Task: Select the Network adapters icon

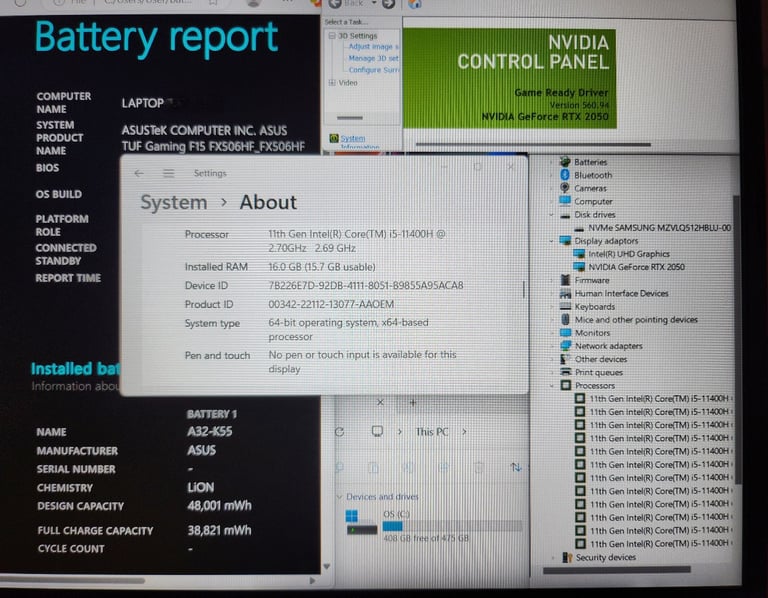Action: 565,345
